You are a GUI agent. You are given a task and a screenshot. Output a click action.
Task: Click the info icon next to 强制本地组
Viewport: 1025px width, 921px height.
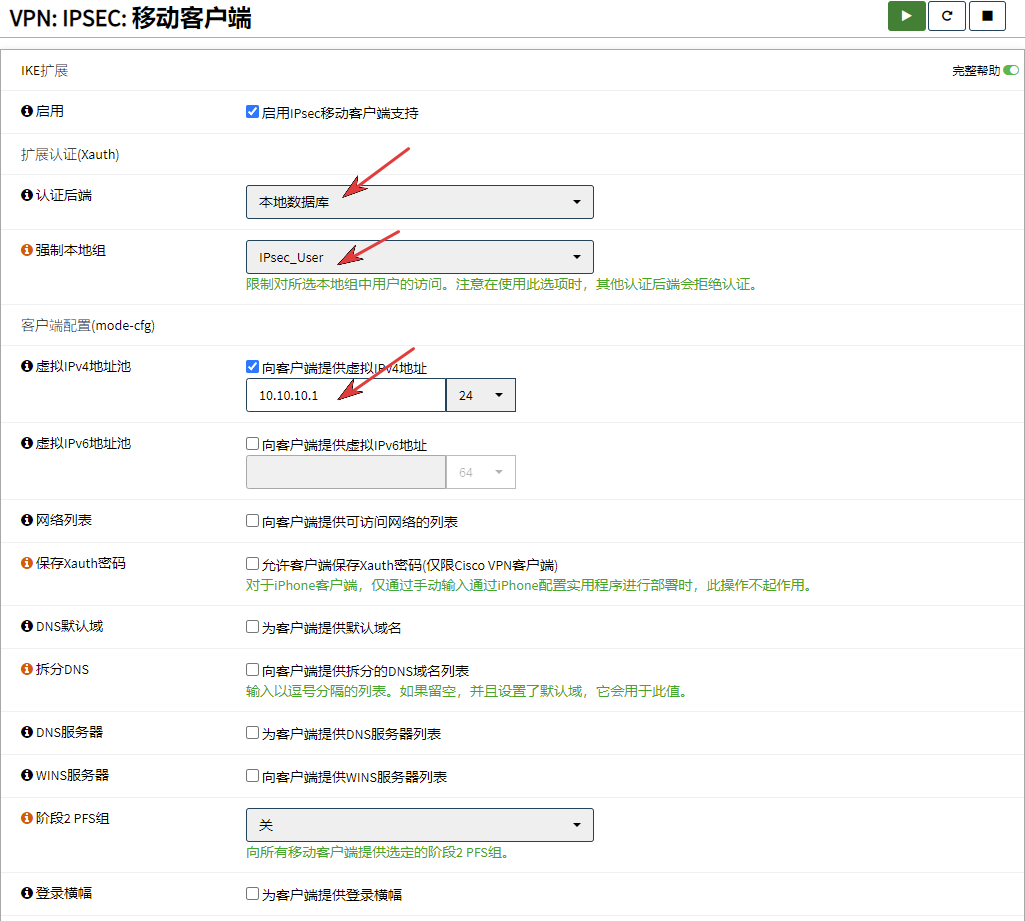click(27, 250)
